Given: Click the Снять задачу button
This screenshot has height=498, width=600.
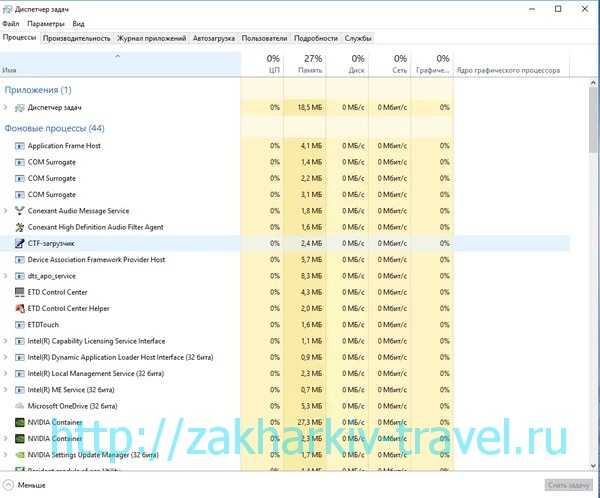Looking at the screenshot, I should pyautogui.click(x=568, y=485).
